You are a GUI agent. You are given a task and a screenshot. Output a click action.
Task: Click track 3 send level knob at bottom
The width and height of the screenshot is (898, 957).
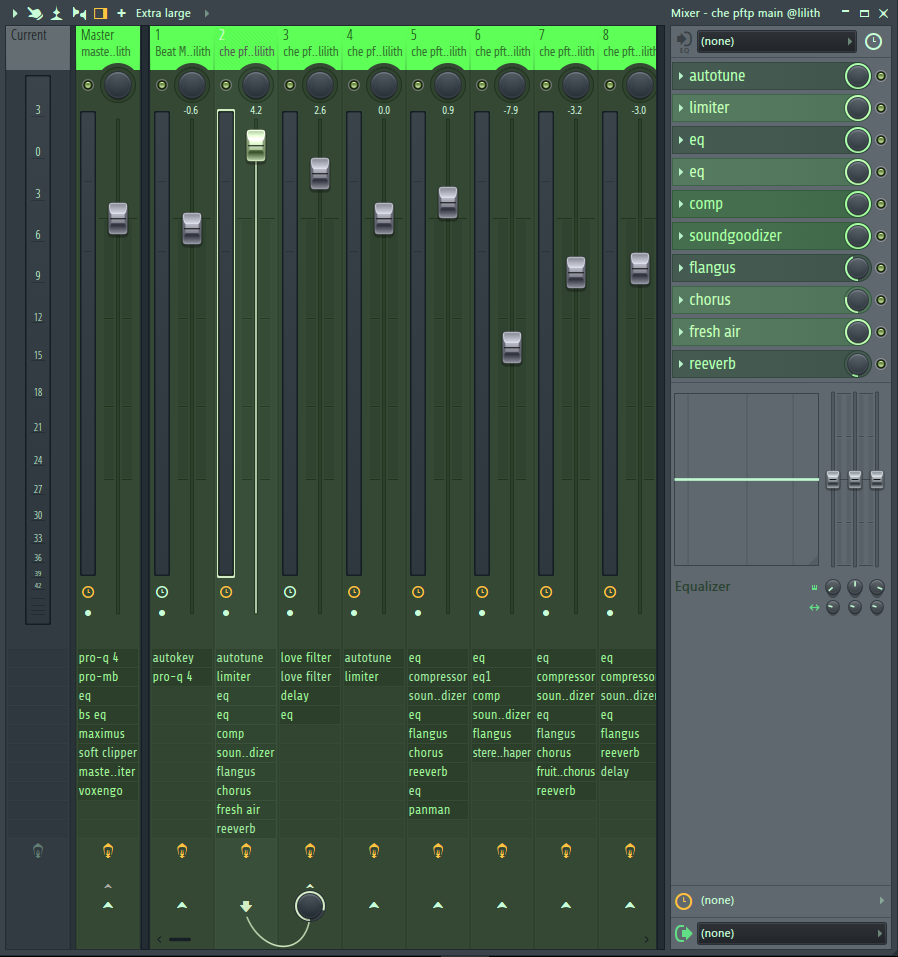coord(310,906)
